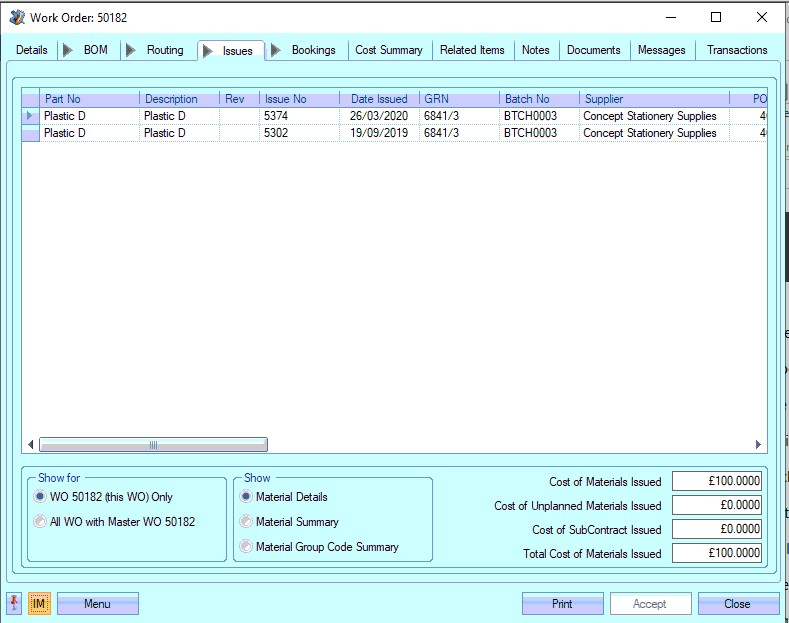Click the arrow icon before BOM tab
Screen dimensions: 789x623
tap(68, 50)
